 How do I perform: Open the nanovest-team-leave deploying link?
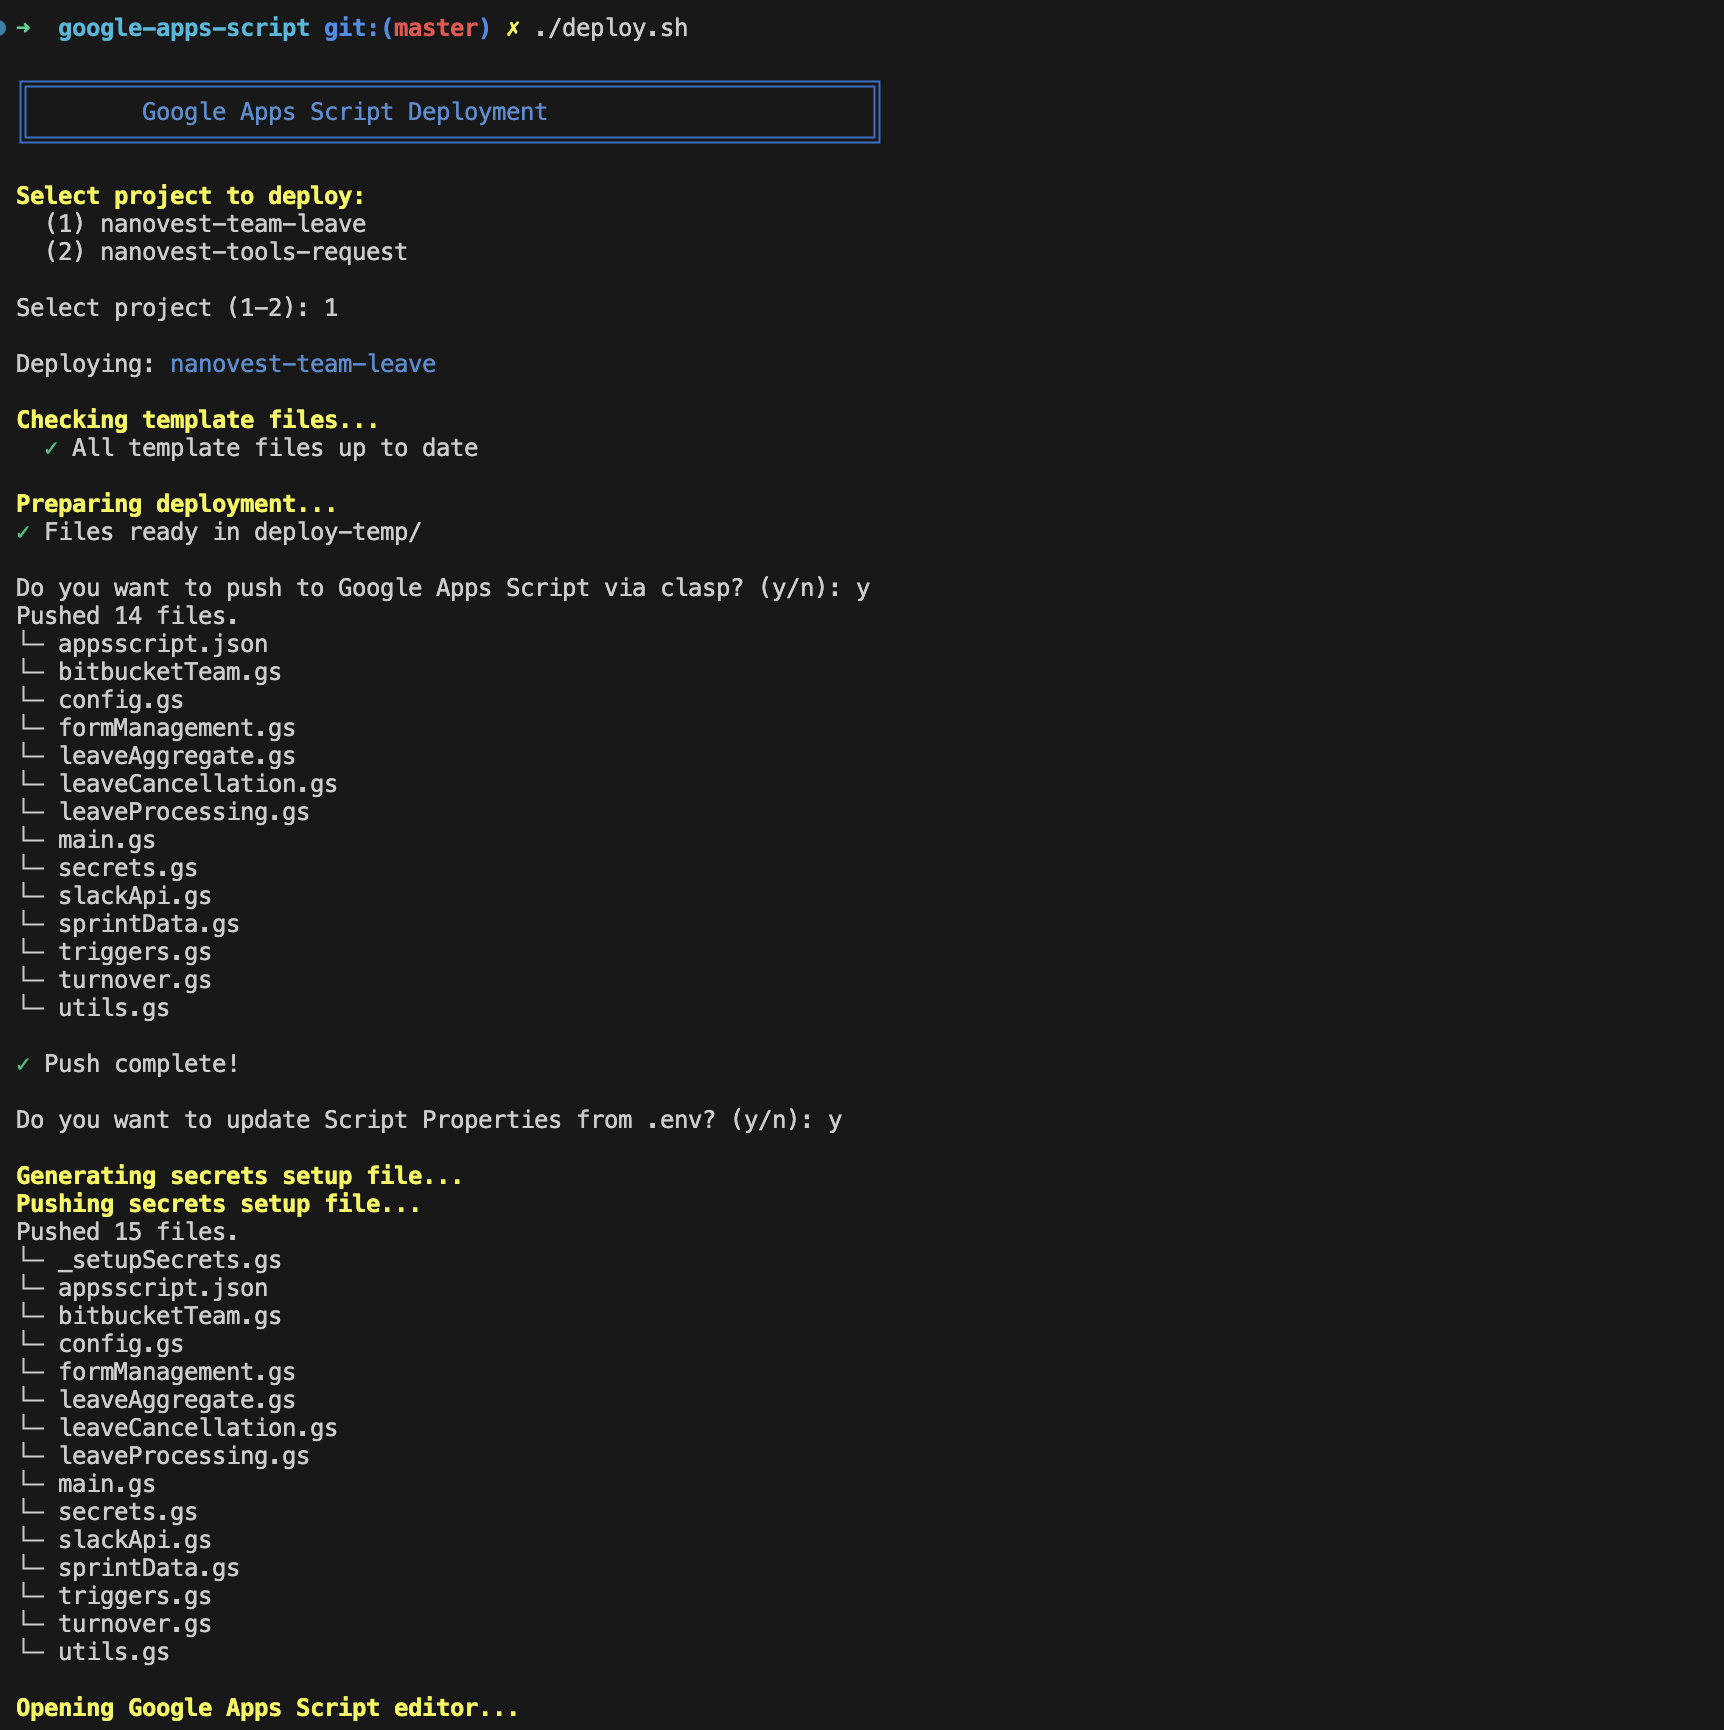pyautogui.click(x=302, y=363)
